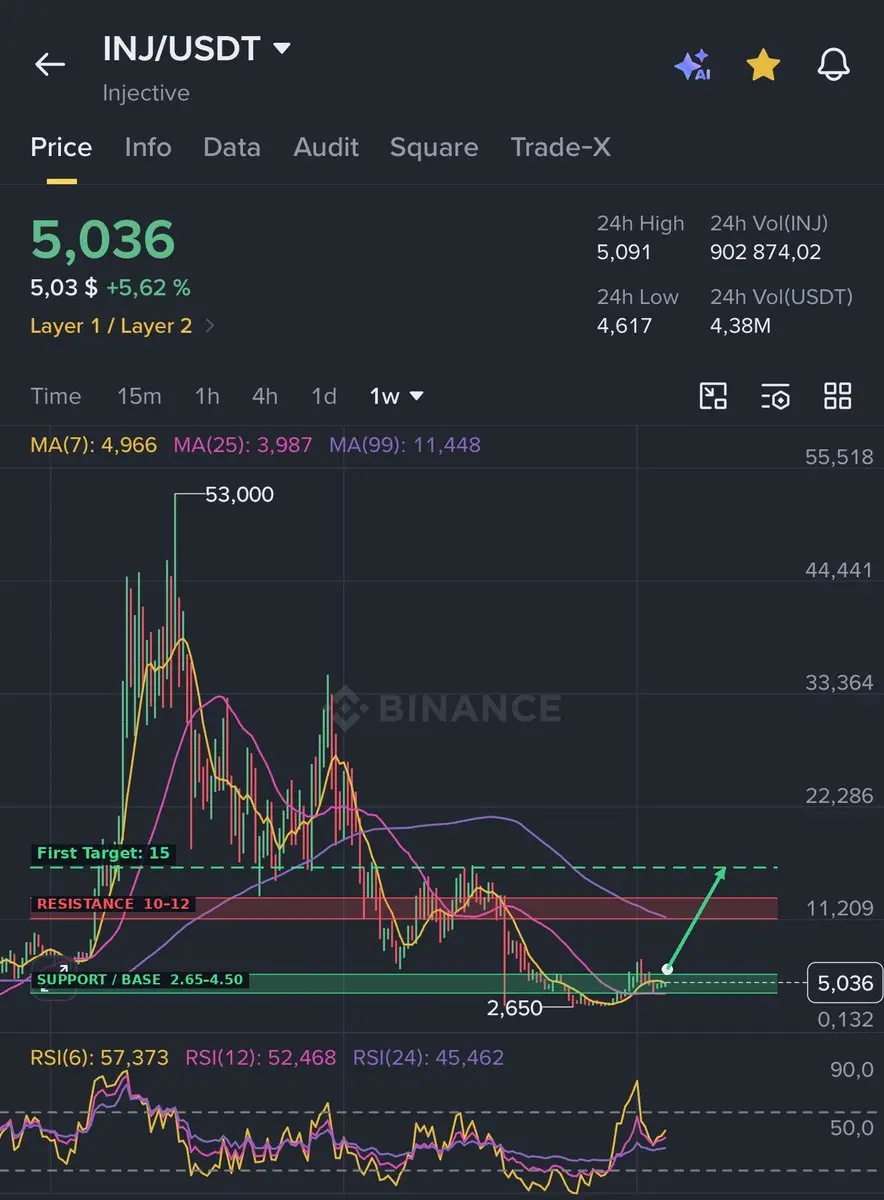Click the 24h High value 5,091
Screen dimensions: 884x1200
pos(624,252)
